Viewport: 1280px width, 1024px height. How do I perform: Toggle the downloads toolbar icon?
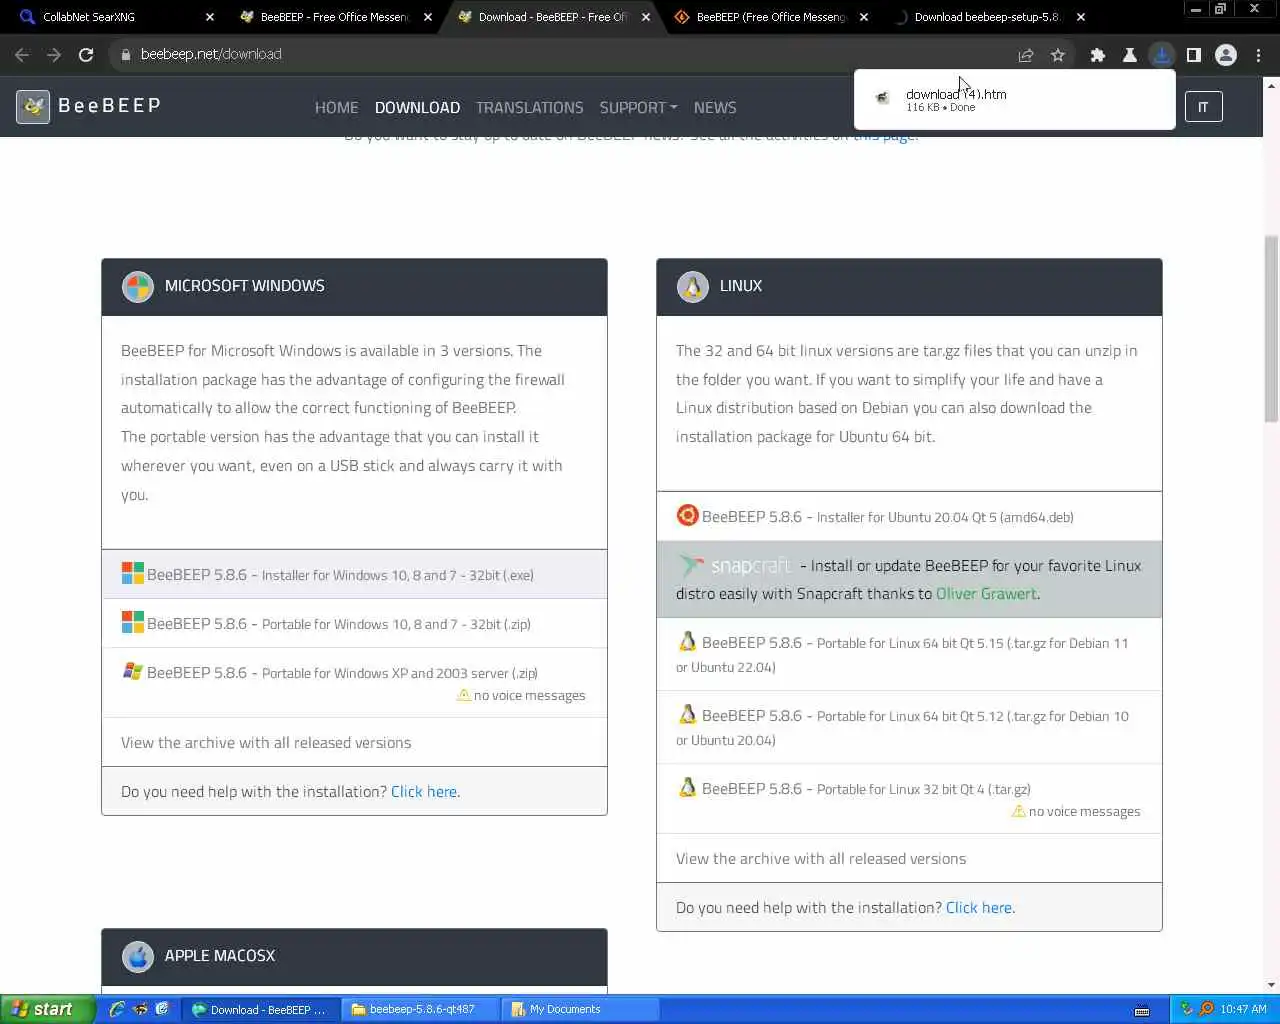point(1162,55)
